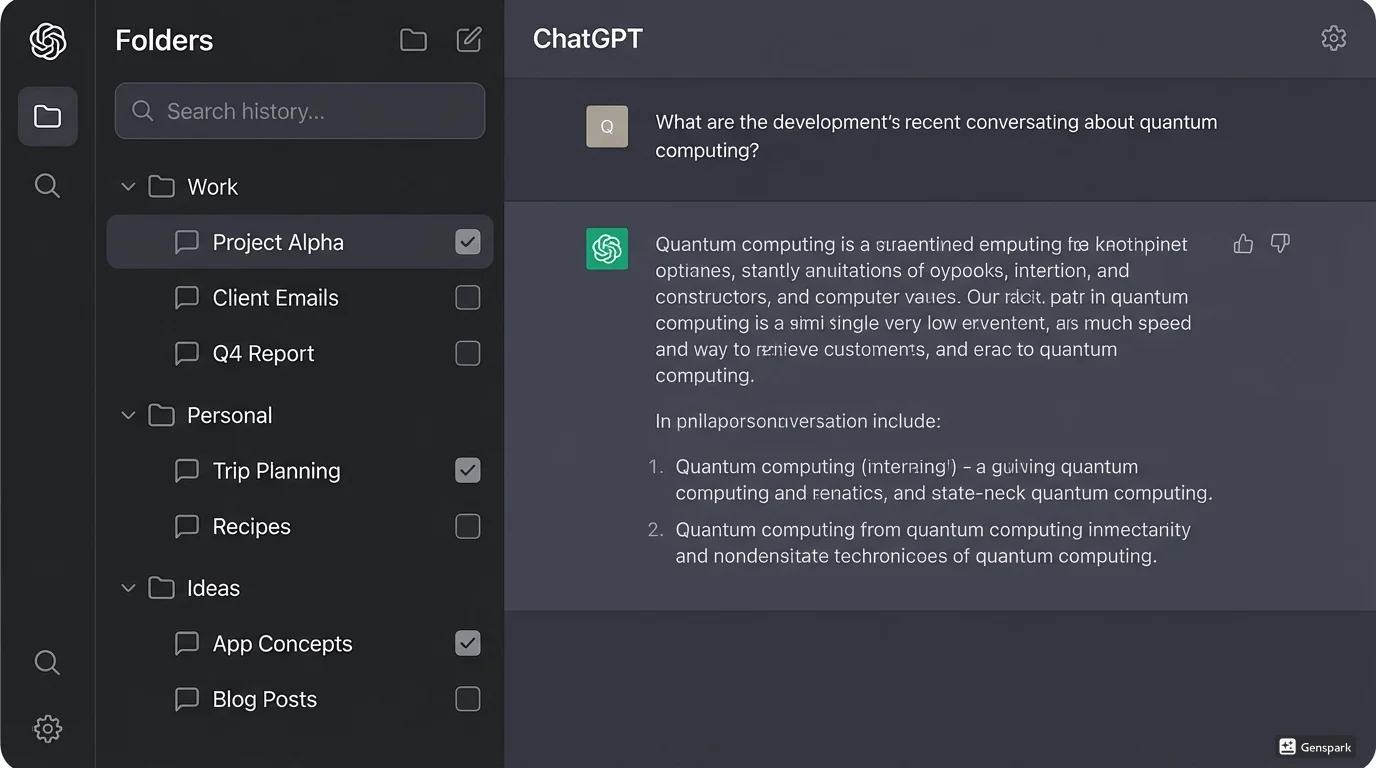This screenshot has width=1376, height=768.
Task: Enable the Recipes checkbox
Action: coord(467,526)
